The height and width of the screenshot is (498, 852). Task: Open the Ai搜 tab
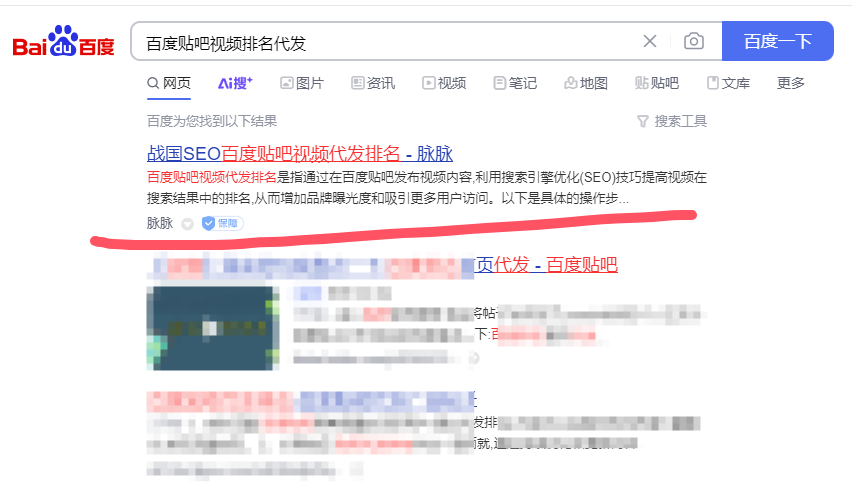click(x=235, y=83)
